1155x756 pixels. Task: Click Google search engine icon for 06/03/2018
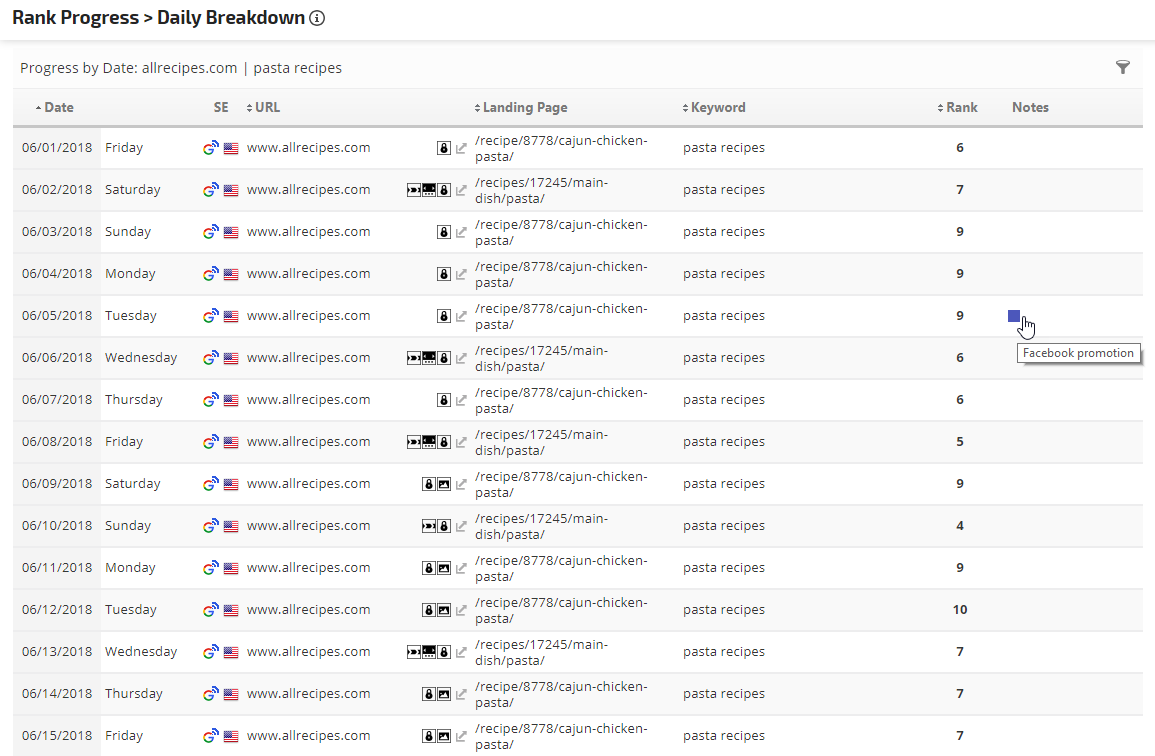click(210, 232)
